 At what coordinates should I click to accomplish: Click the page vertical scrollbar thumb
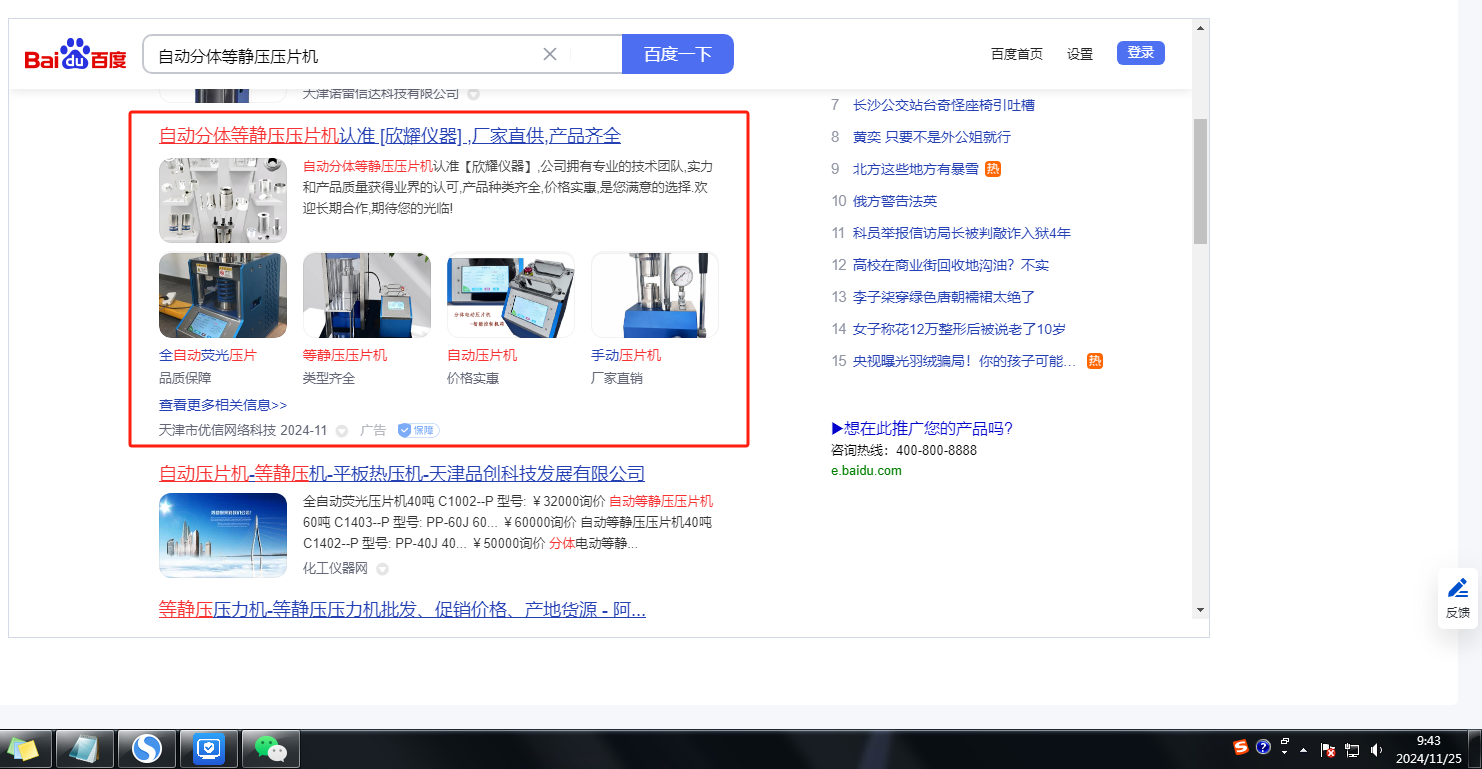click(1200, 180)
